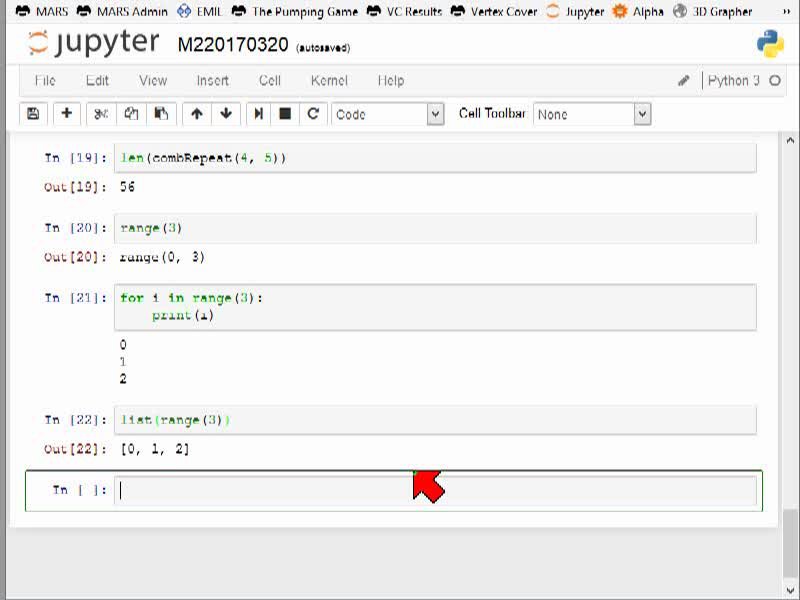Viewport: 800px width, 600px height.
Task: Open the Help menu
Action: (391, 81)
